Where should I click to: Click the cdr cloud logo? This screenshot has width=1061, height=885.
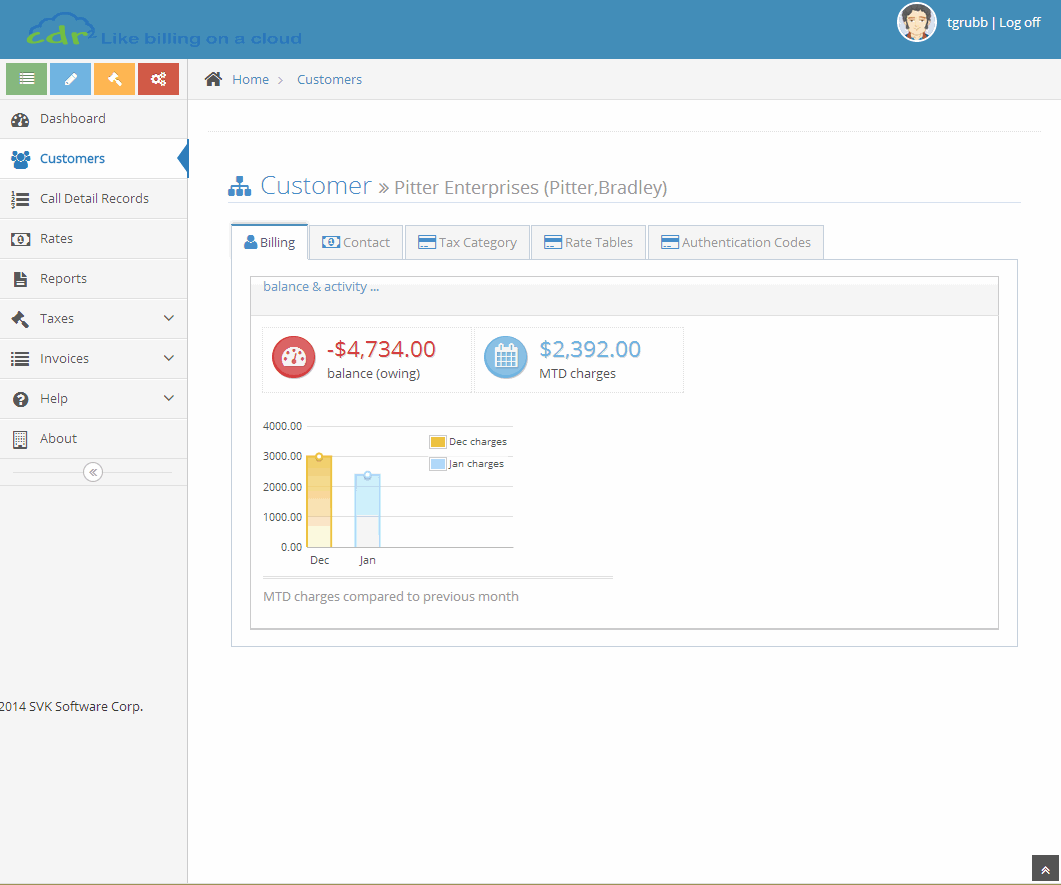pos(61,29)
